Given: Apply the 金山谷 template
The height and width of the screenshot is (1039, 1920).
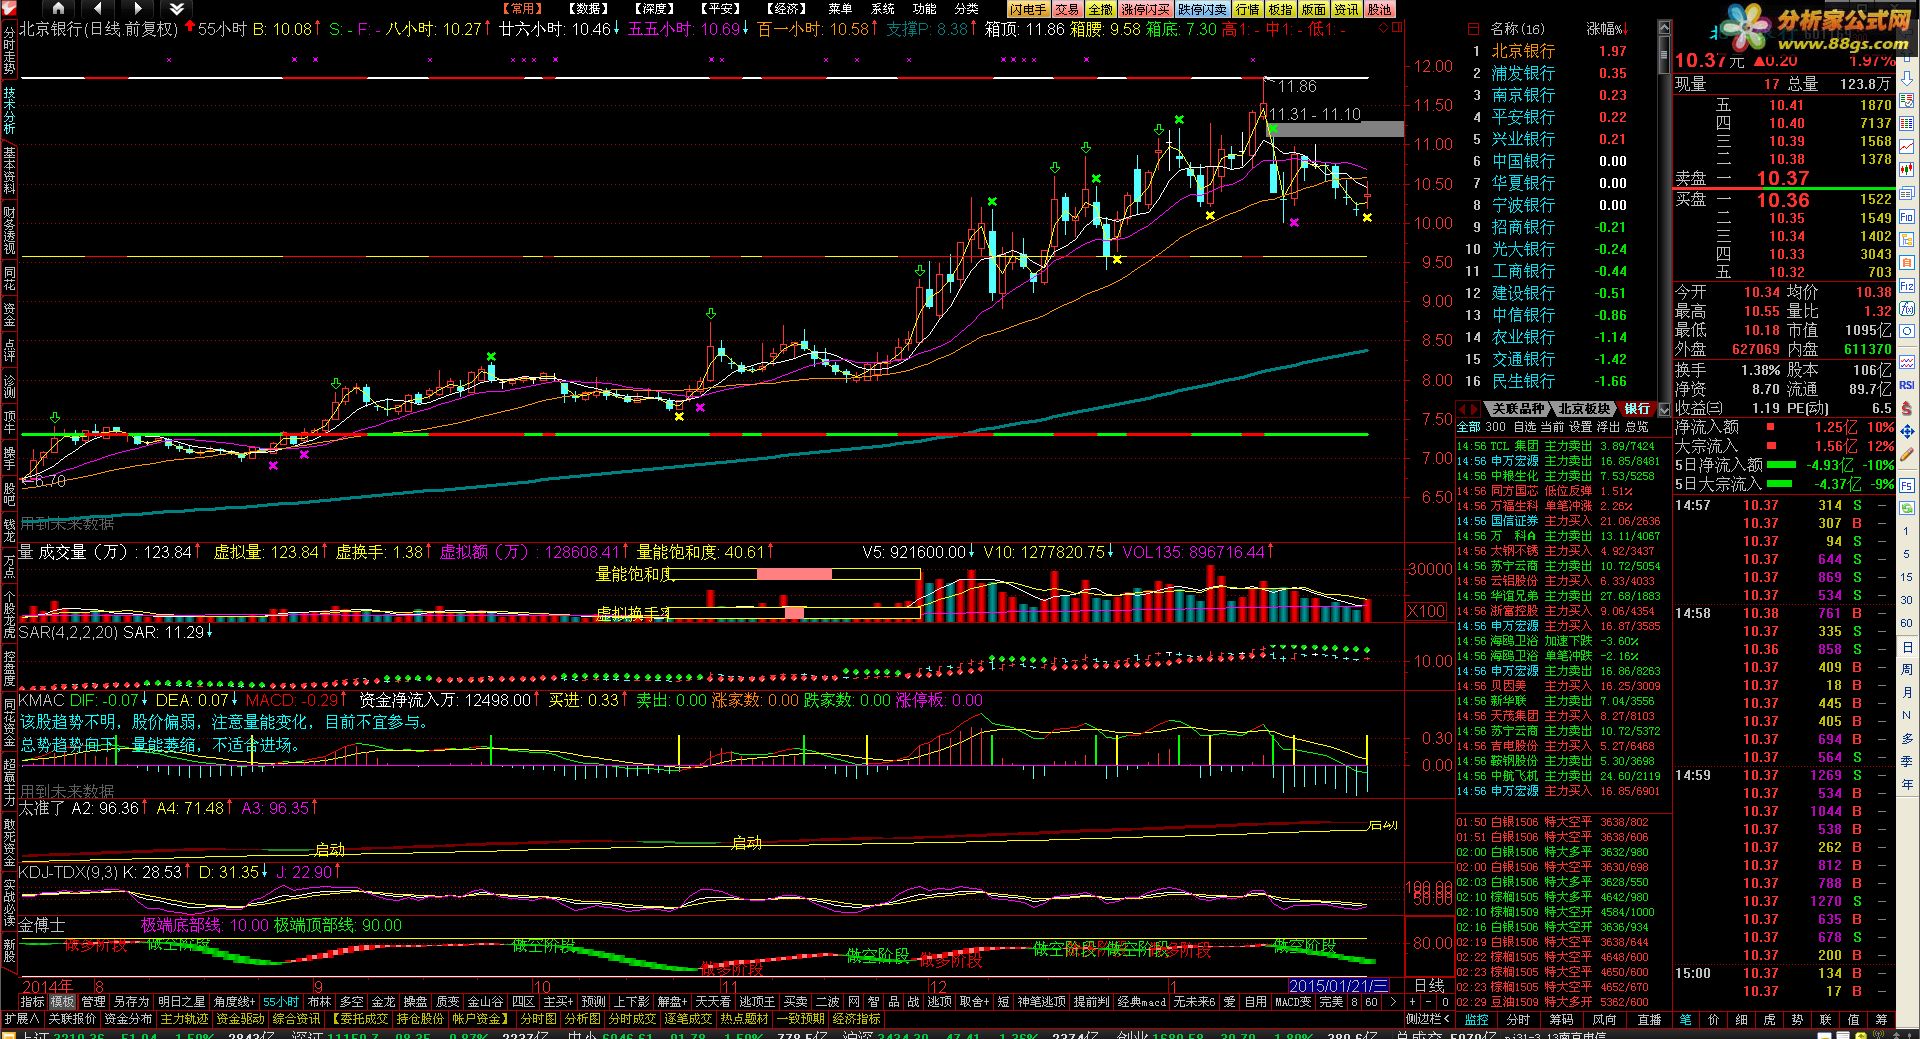Looking at the screenshot, I should (x=486, y=1001).
